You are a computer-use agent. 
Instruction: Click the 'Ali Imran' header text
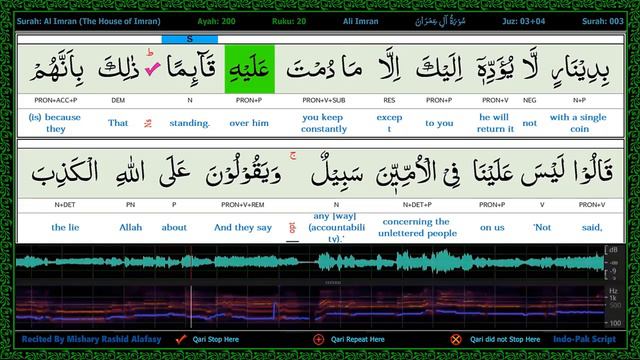(360, 21)
